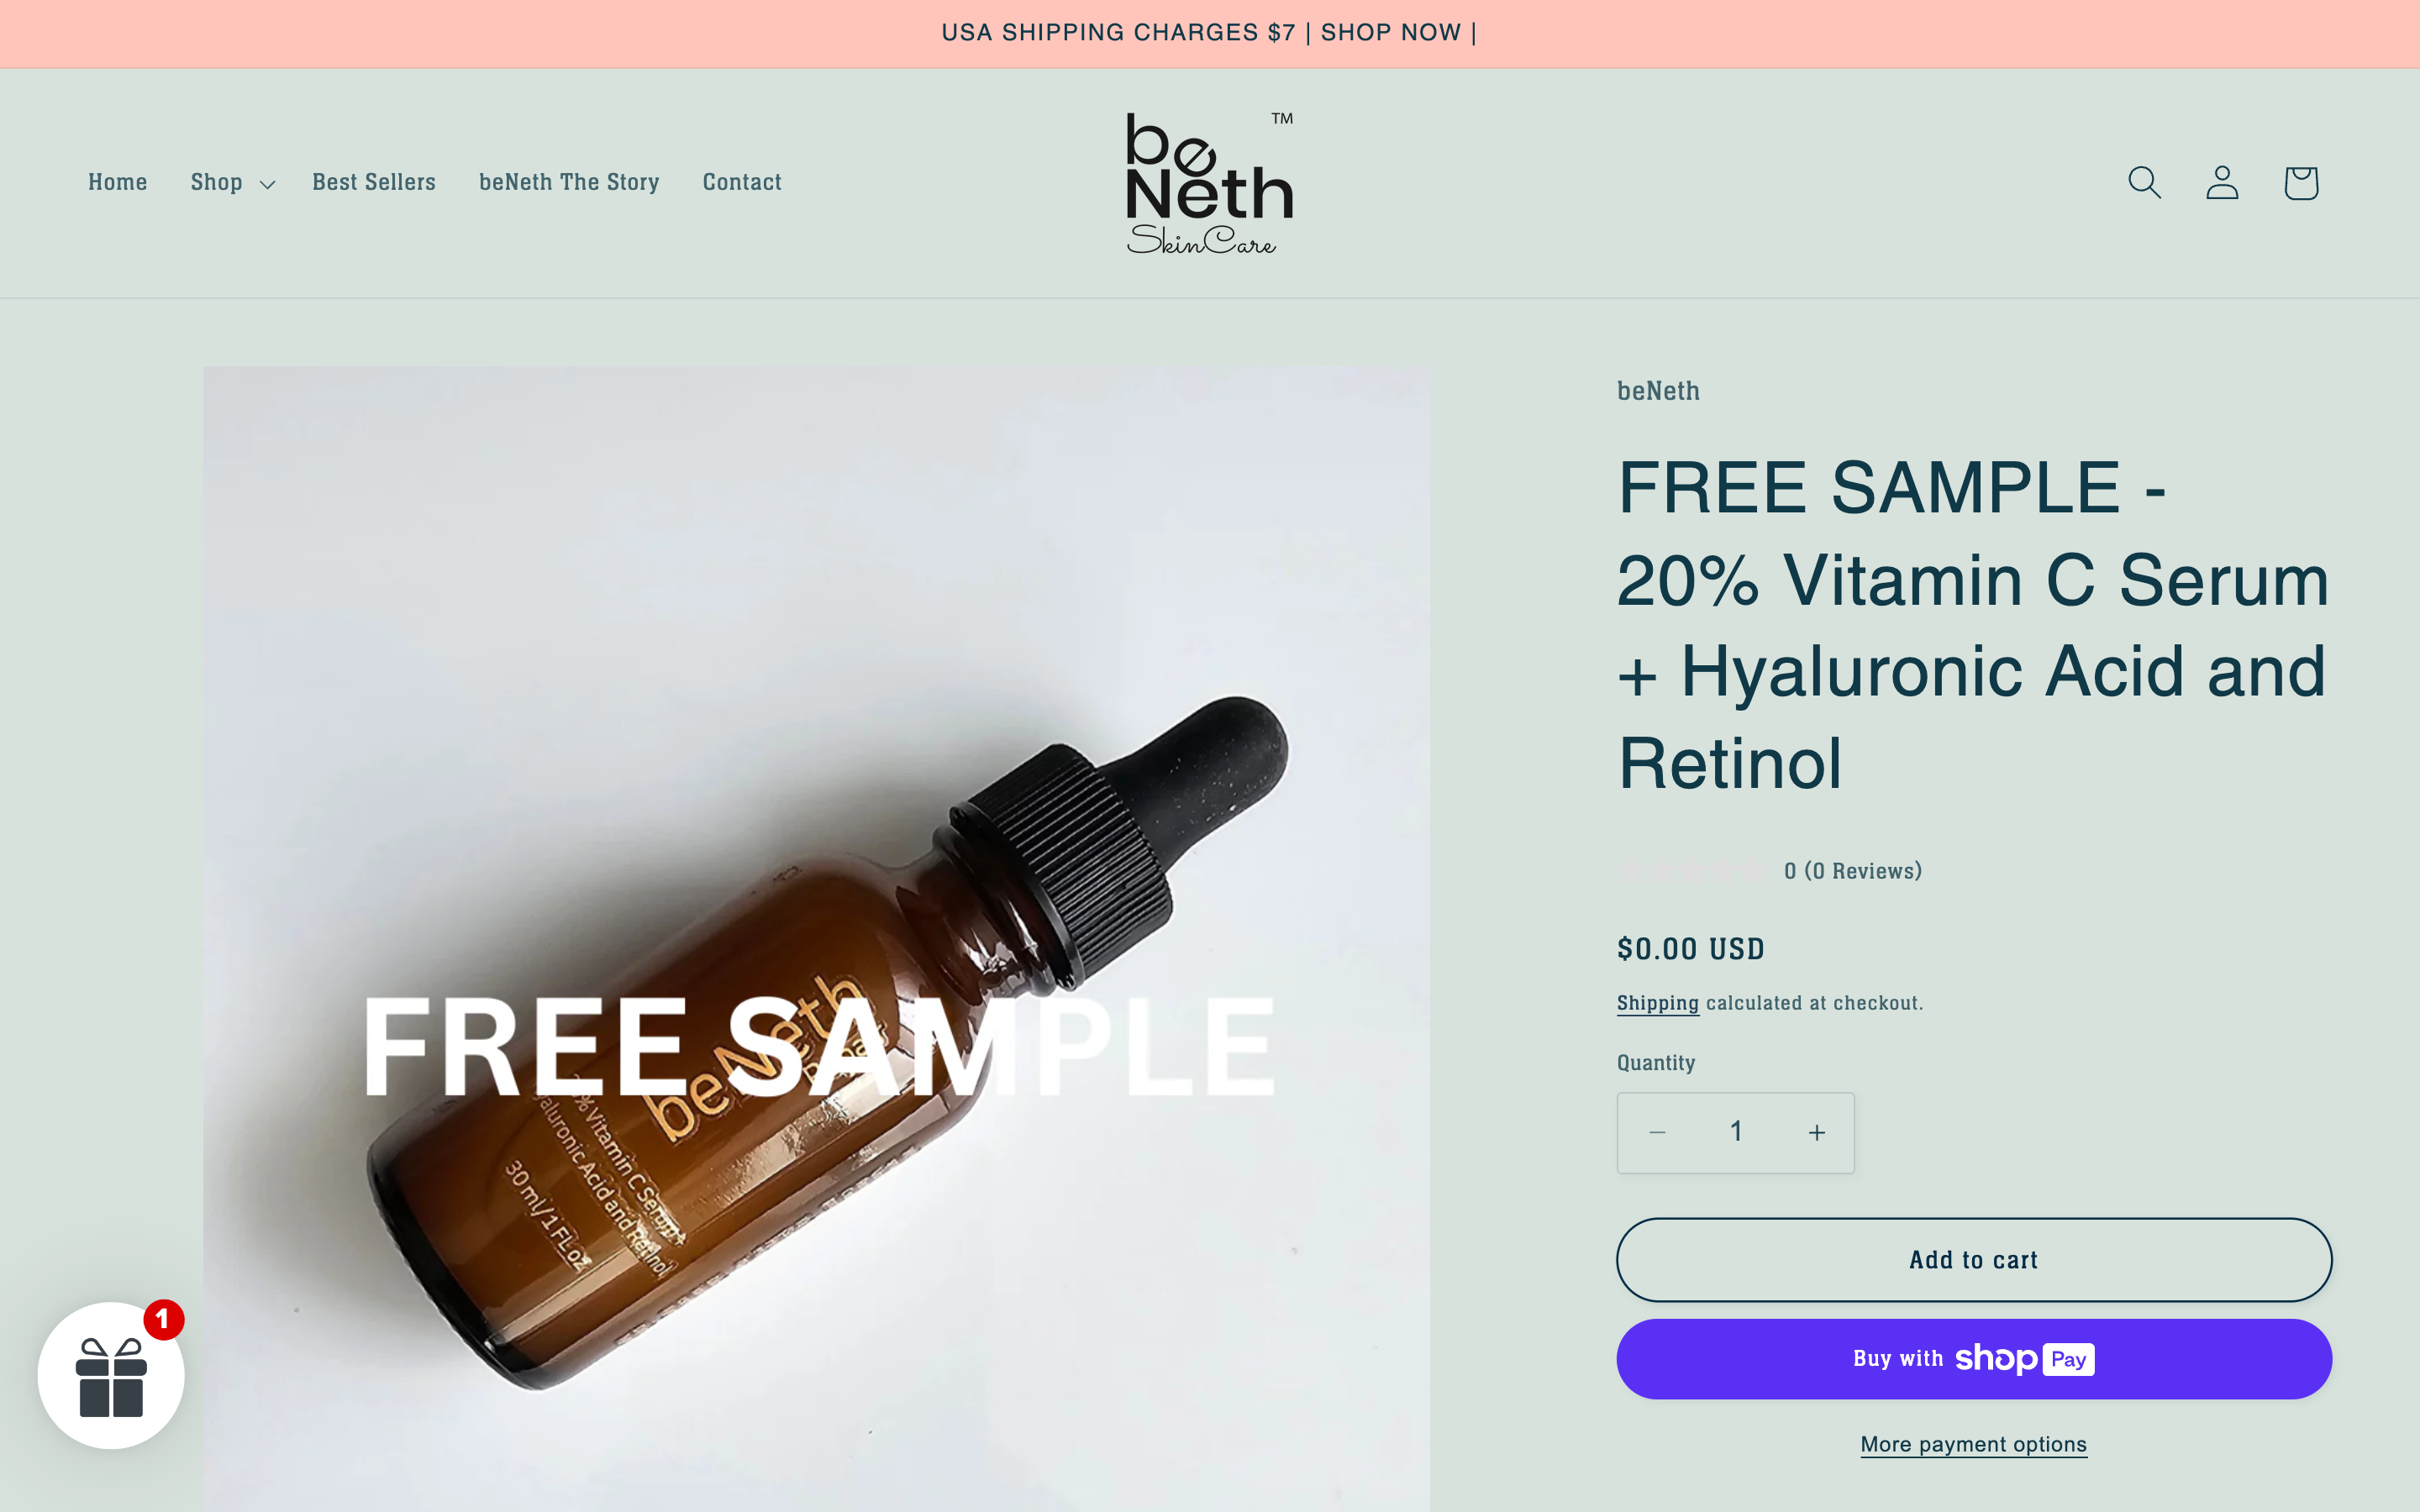
Task: Open beNeth The Story page
Action: 569,182
